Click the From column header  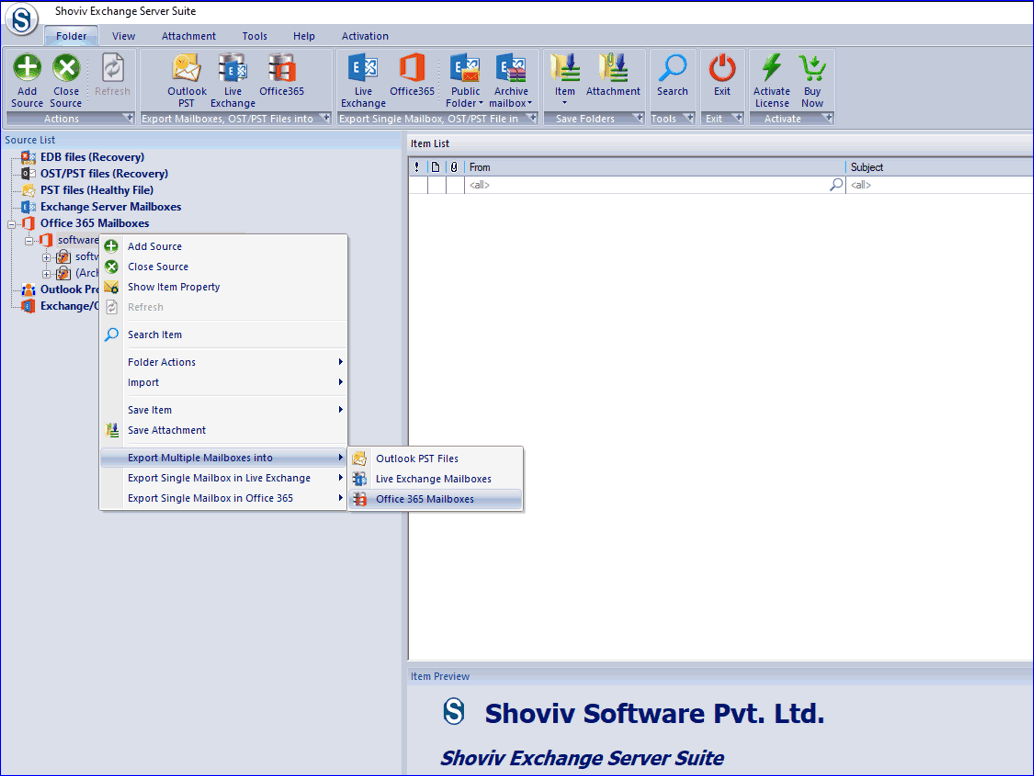[655, 167]
